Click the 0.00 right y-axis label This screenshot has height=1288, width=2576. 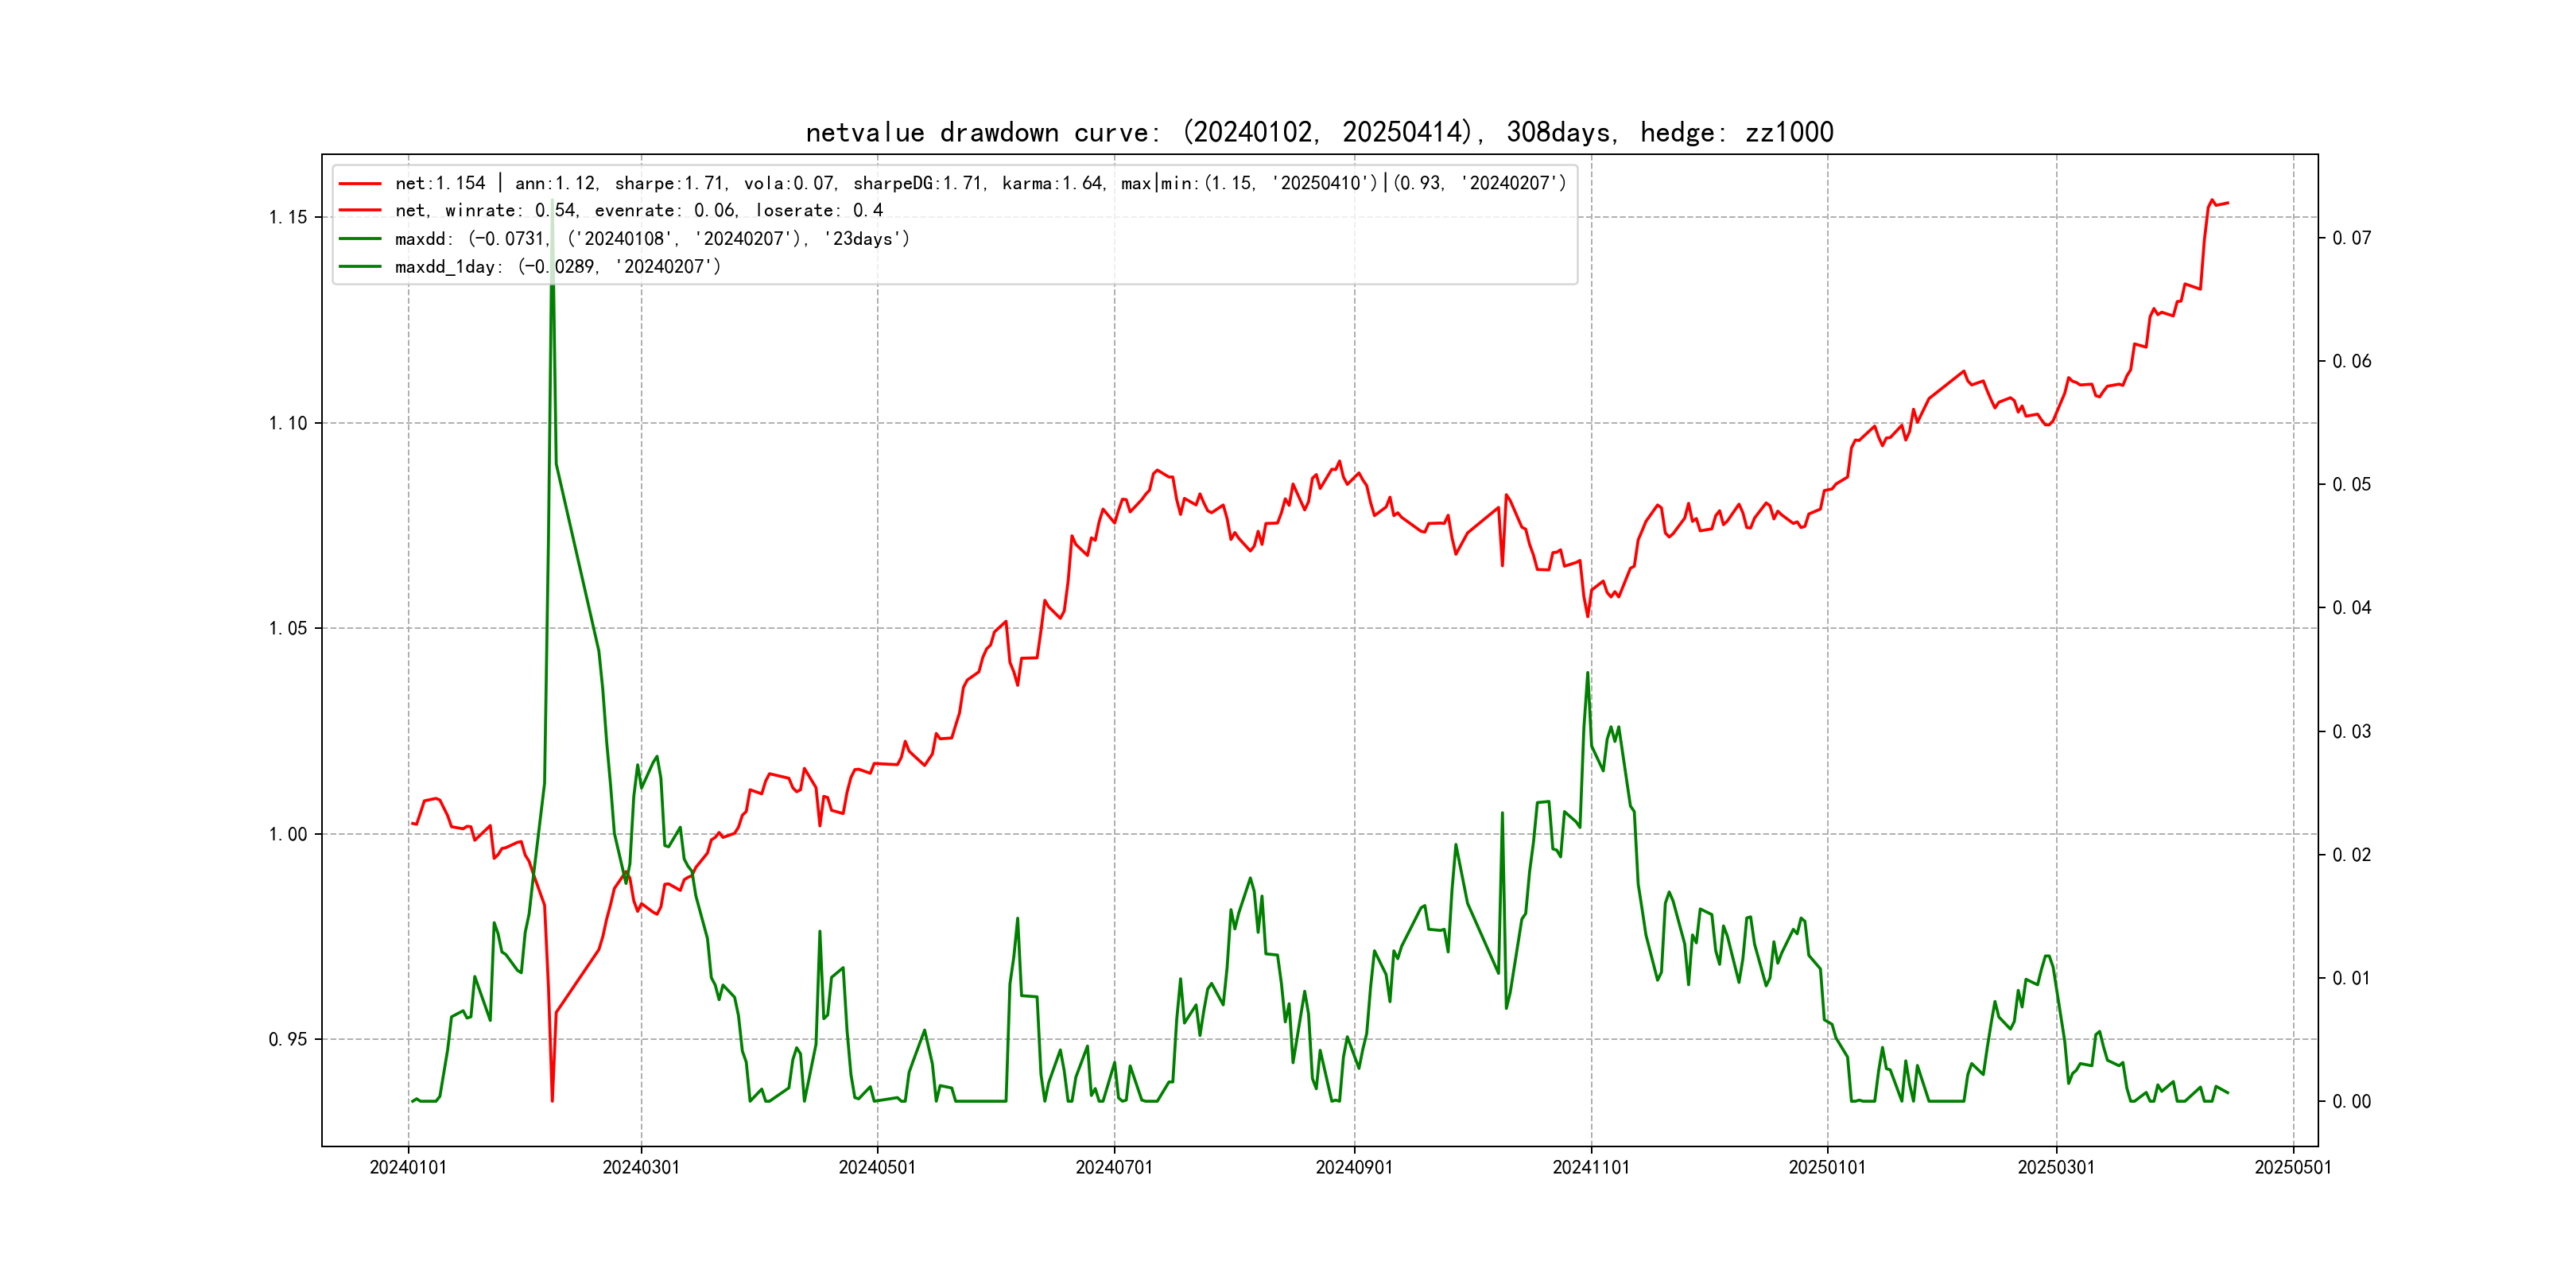[x=2351, y=1102]
